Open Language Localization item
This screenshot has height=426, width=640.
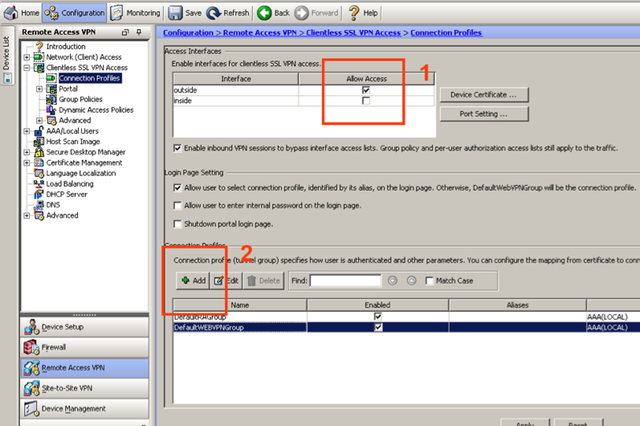tap(81, 173)
